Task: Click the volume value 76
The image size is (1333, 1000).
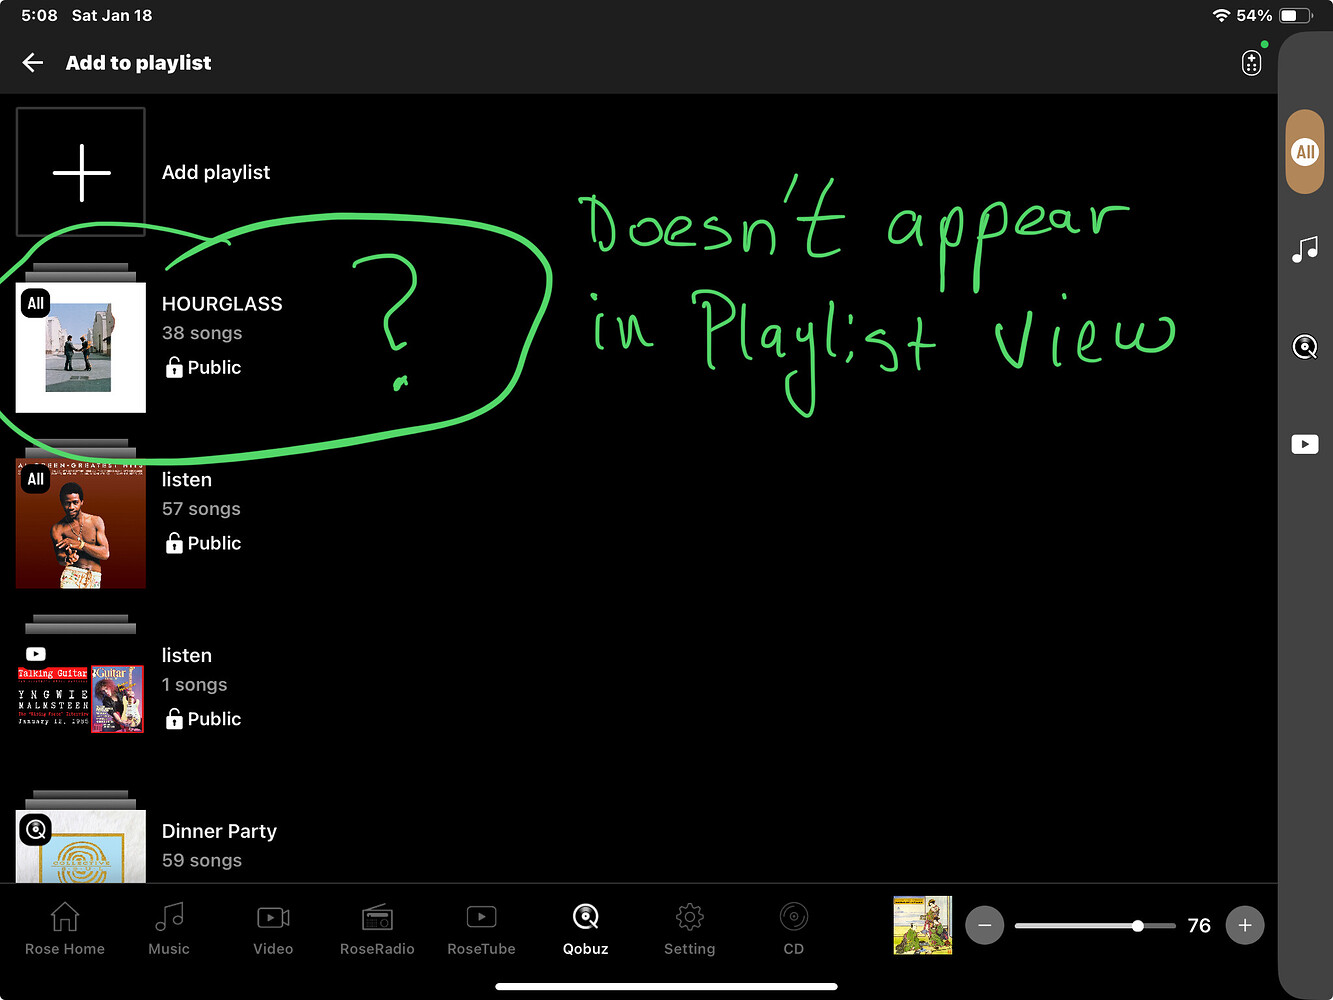Action: (x=1199, y=926)
